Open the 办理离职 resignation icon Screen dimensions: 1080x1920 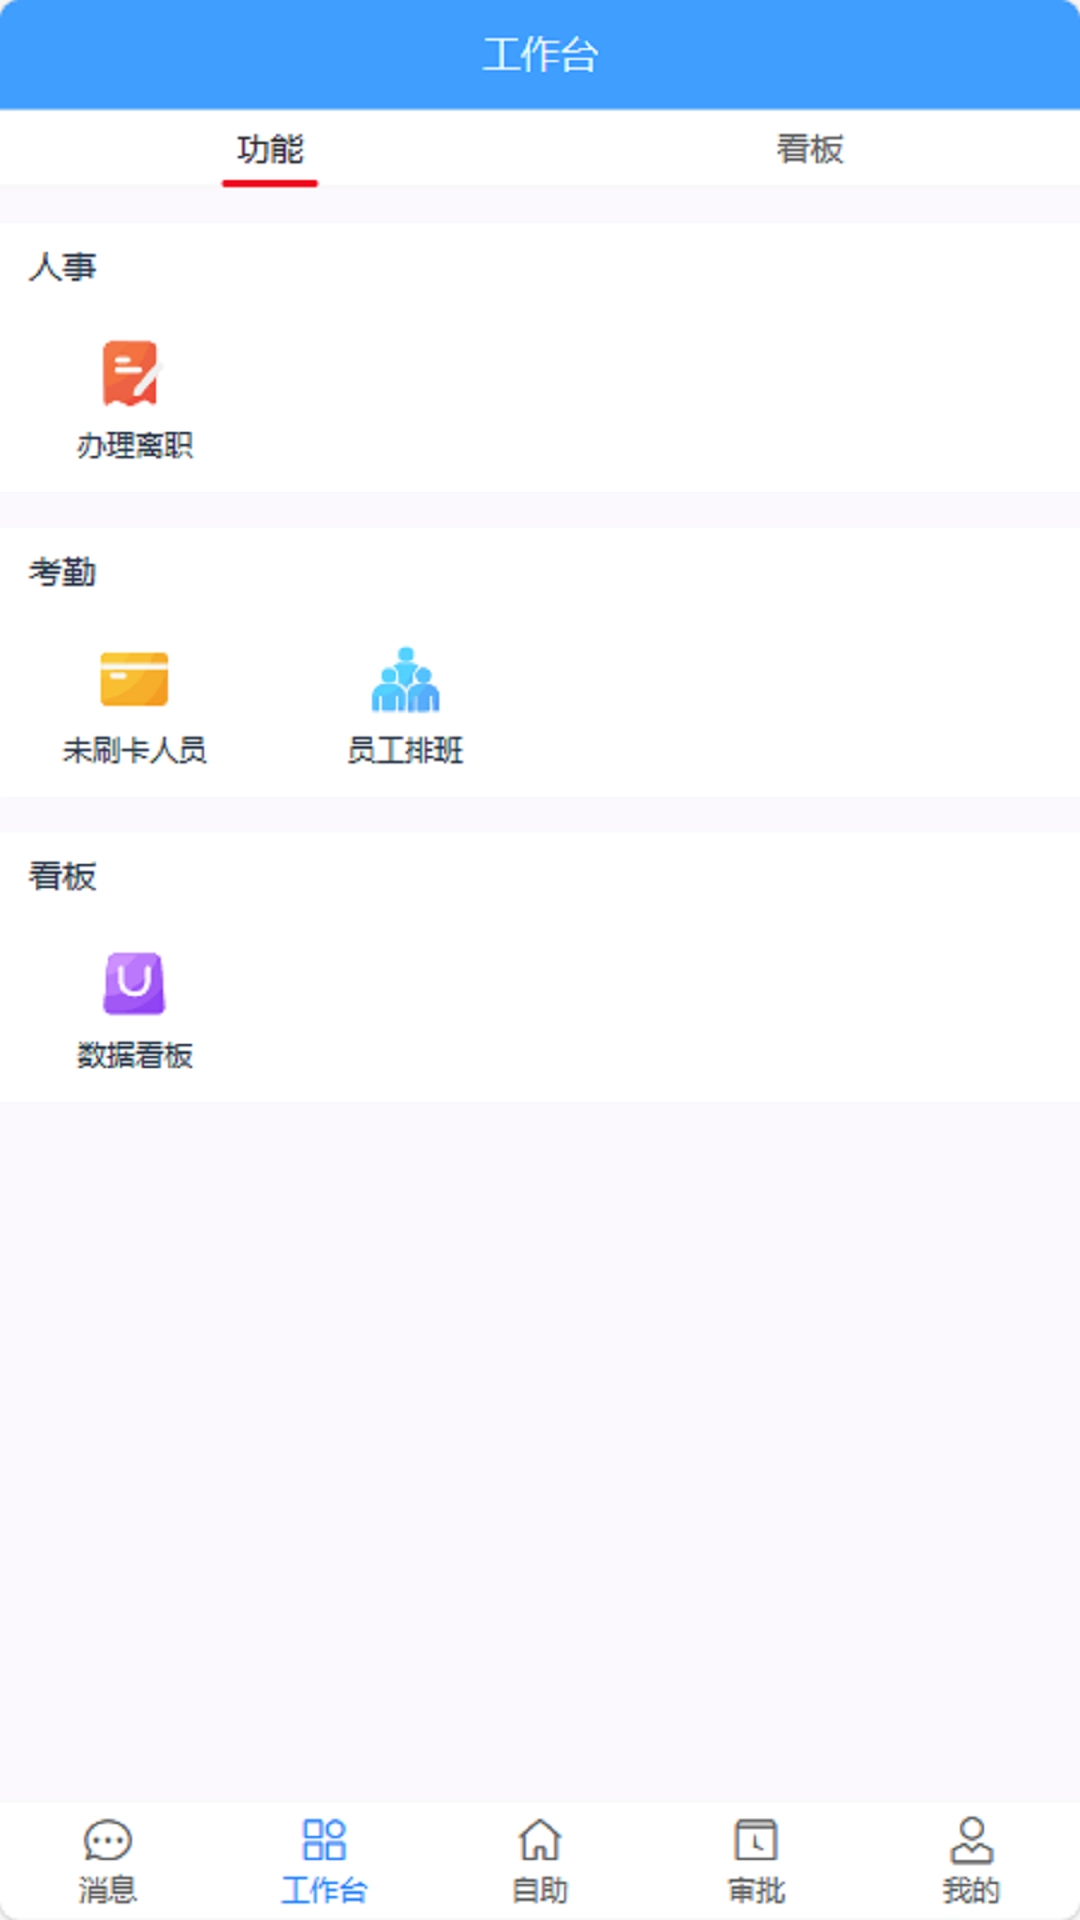131,374
